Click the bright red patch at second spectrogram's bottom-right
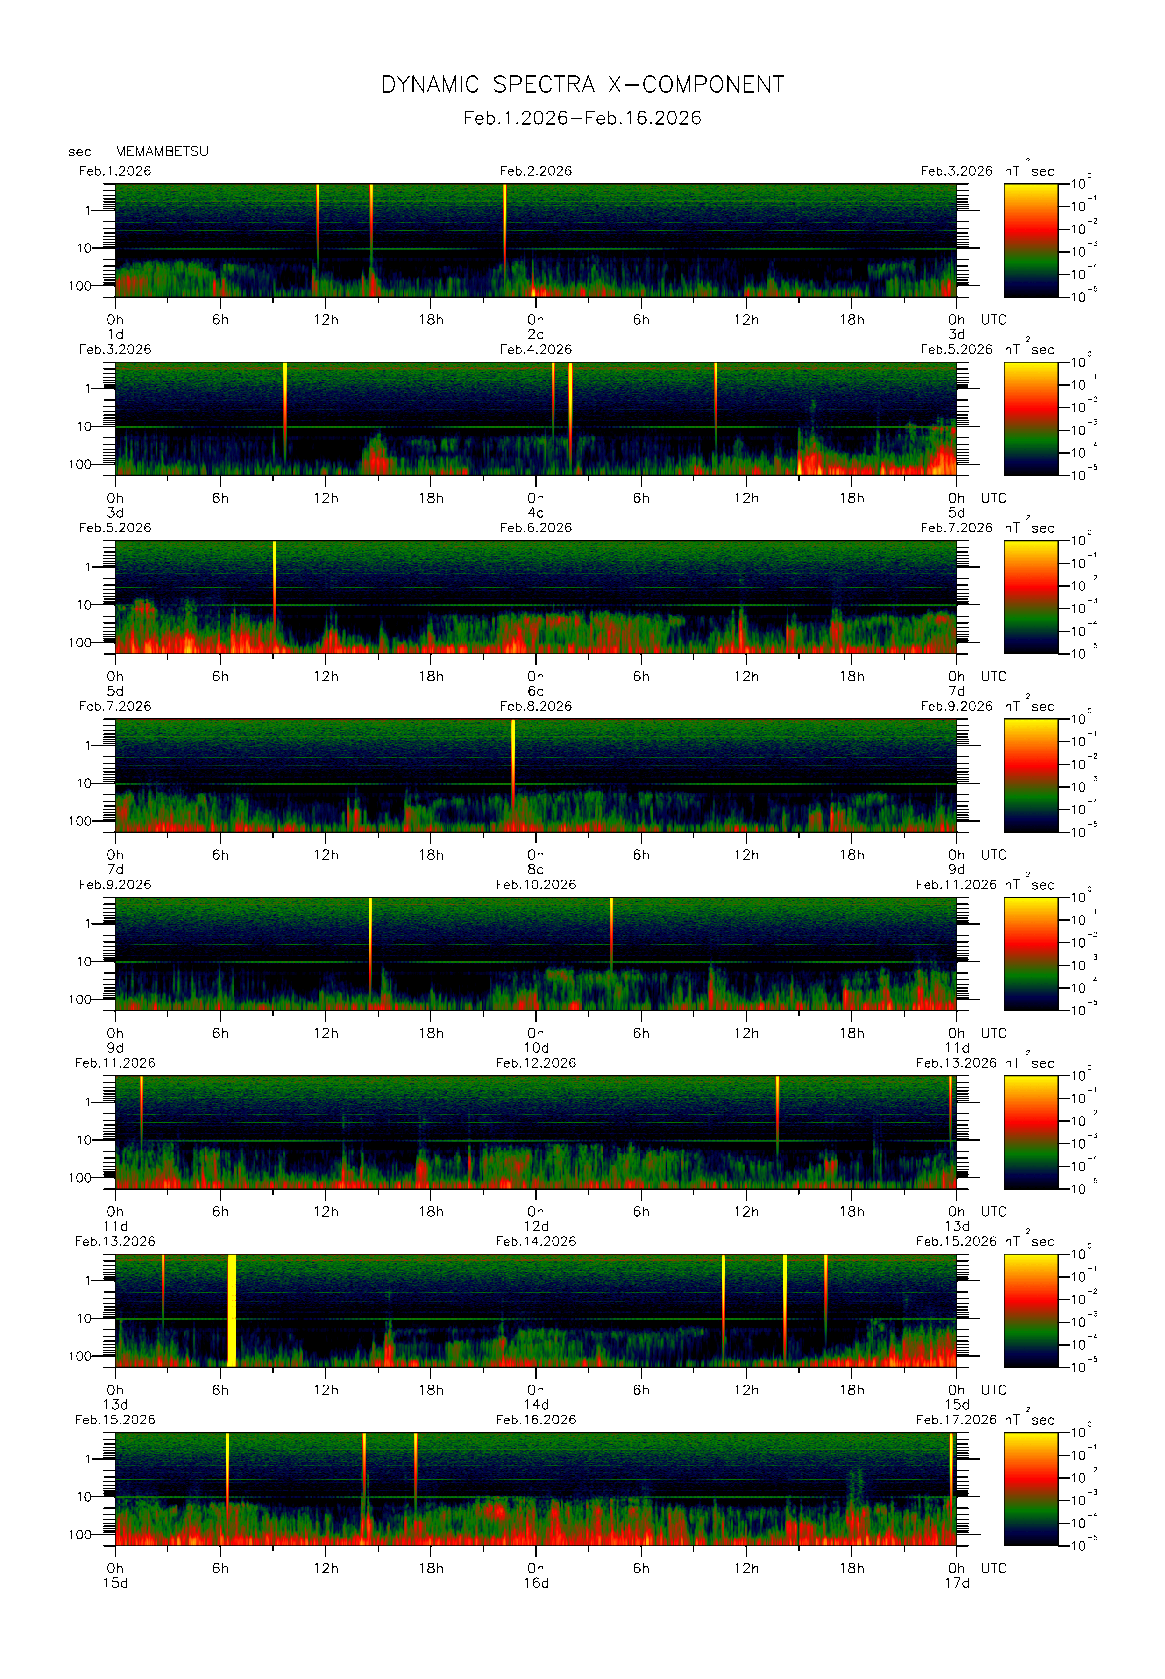Image resolution: width=1165 pixels, height=1679 pixels. tap(940, 462)
